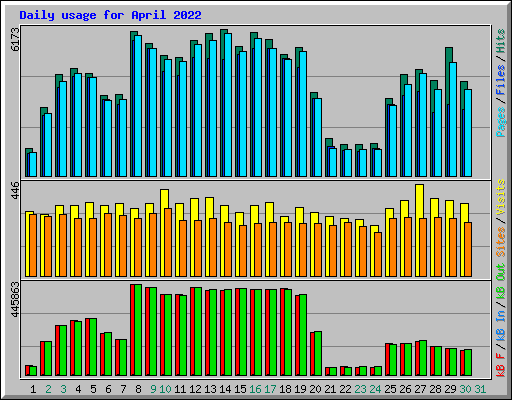The height and width of the screenshot is (400, 512).
Task: Click day label 12 on the x-axis
Action: pos(195,389)
